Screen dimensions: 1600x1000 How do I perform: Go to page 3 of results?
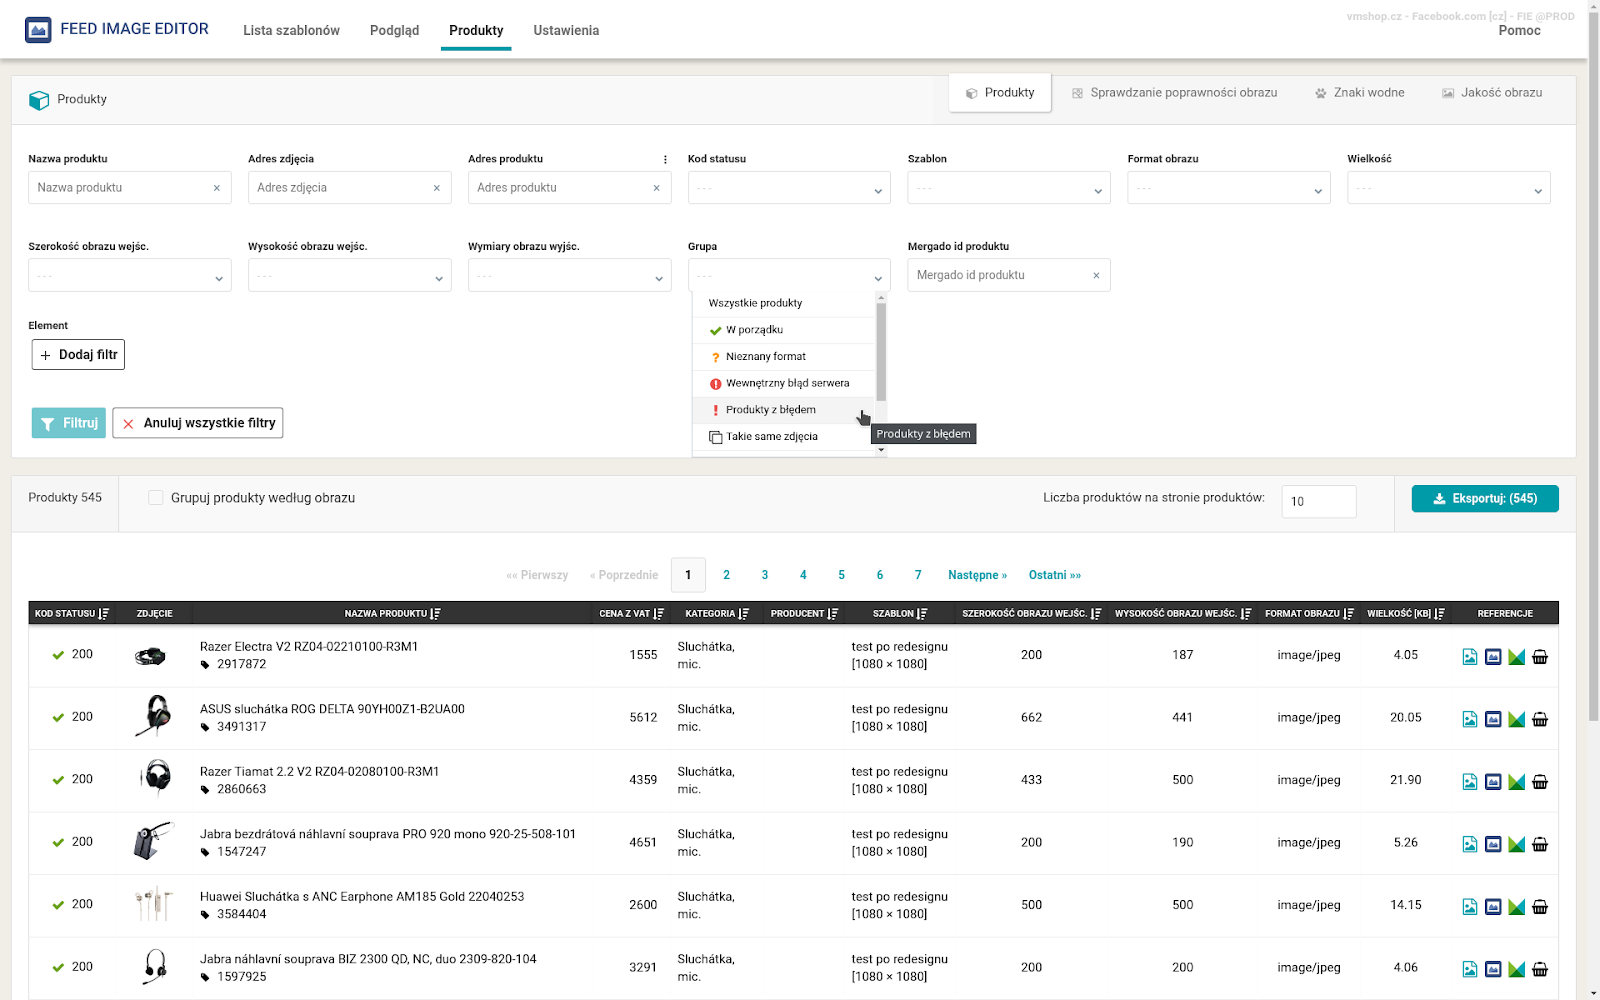click(x=765, y=575)
